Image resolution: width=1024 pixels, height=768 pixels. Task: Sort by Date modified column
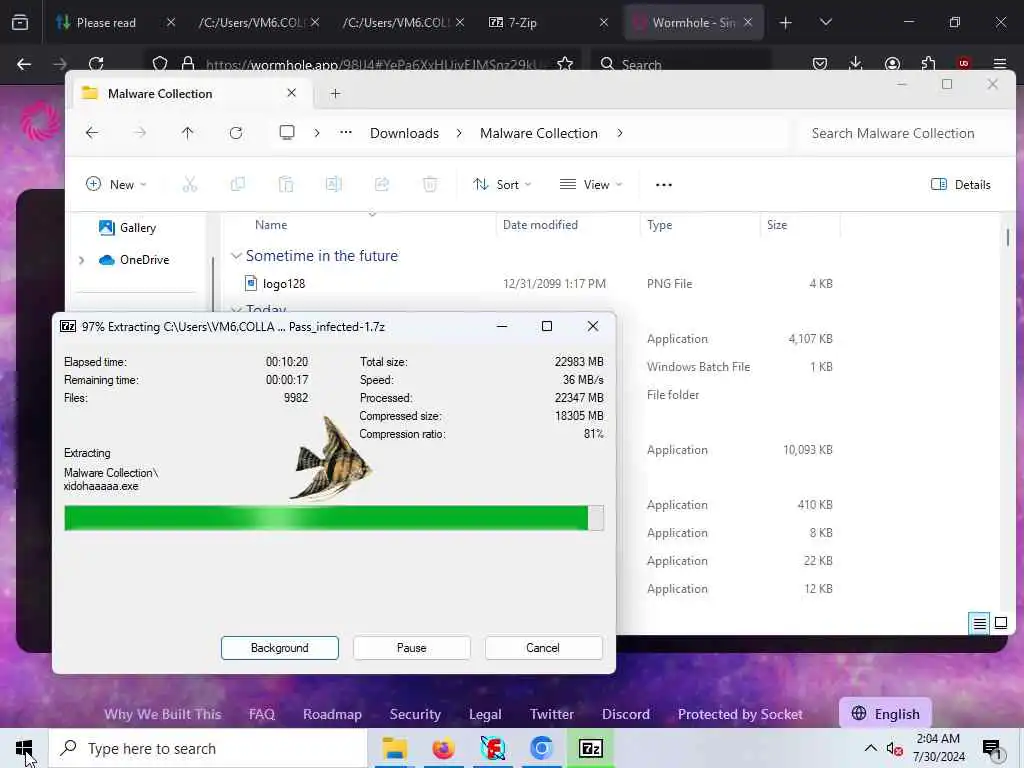pos(540,225)
